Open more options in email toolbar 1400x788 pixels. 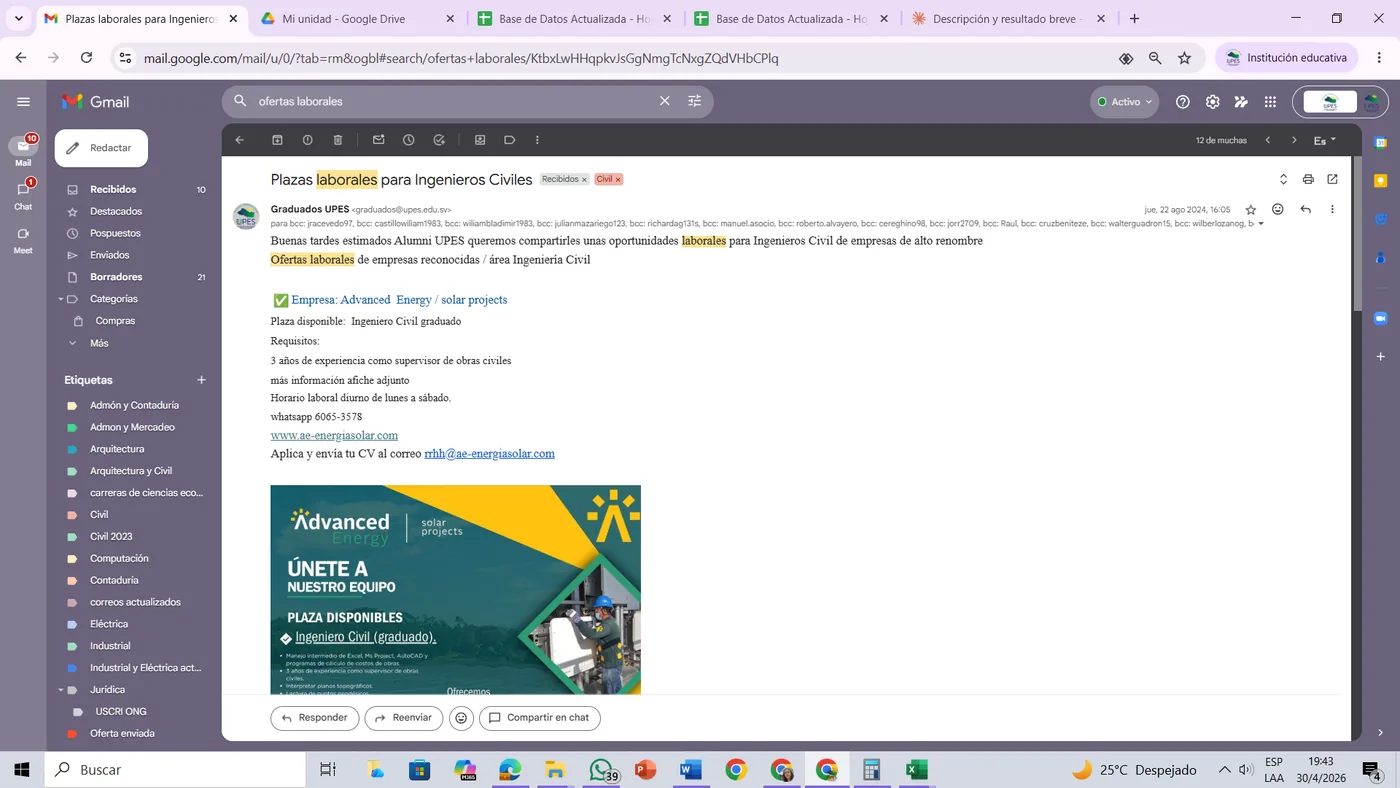(537, 140)
